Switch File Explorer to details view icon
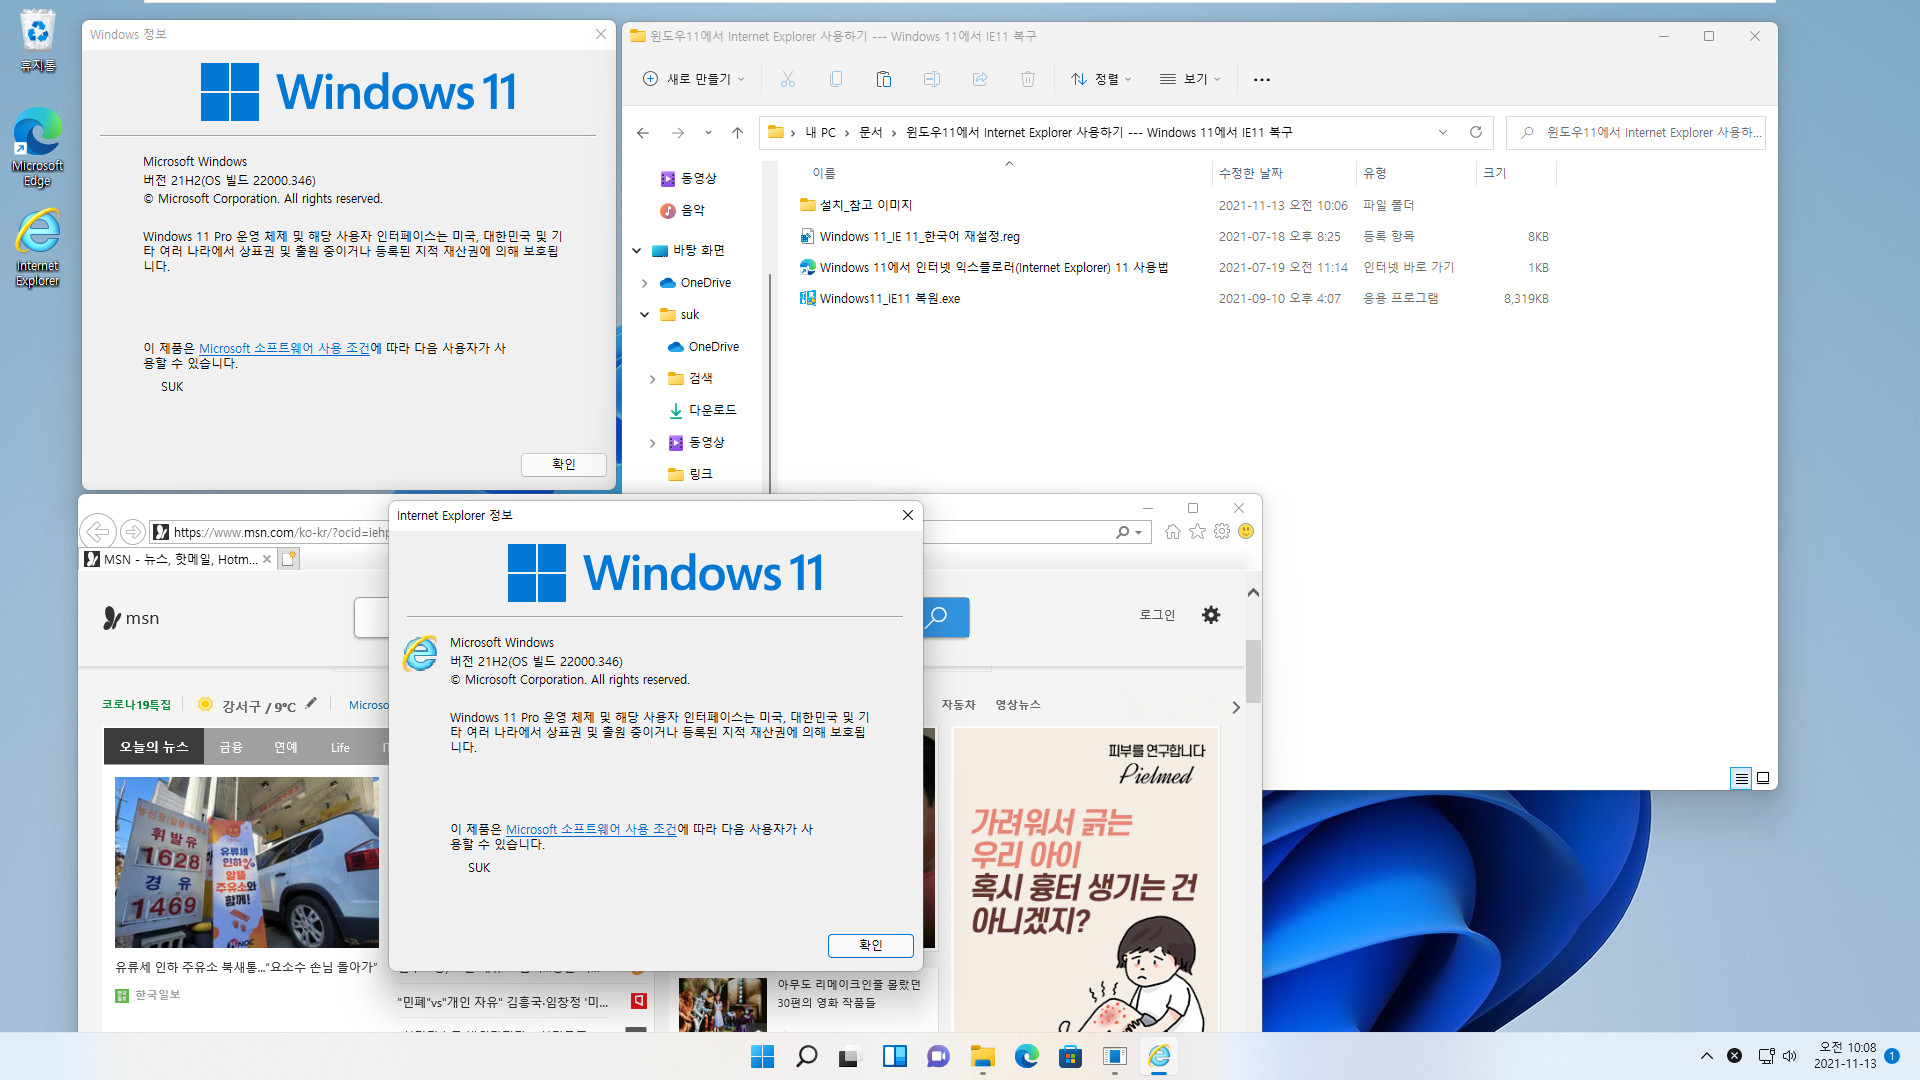The image size is (1920, 1080). point(1741,778)
